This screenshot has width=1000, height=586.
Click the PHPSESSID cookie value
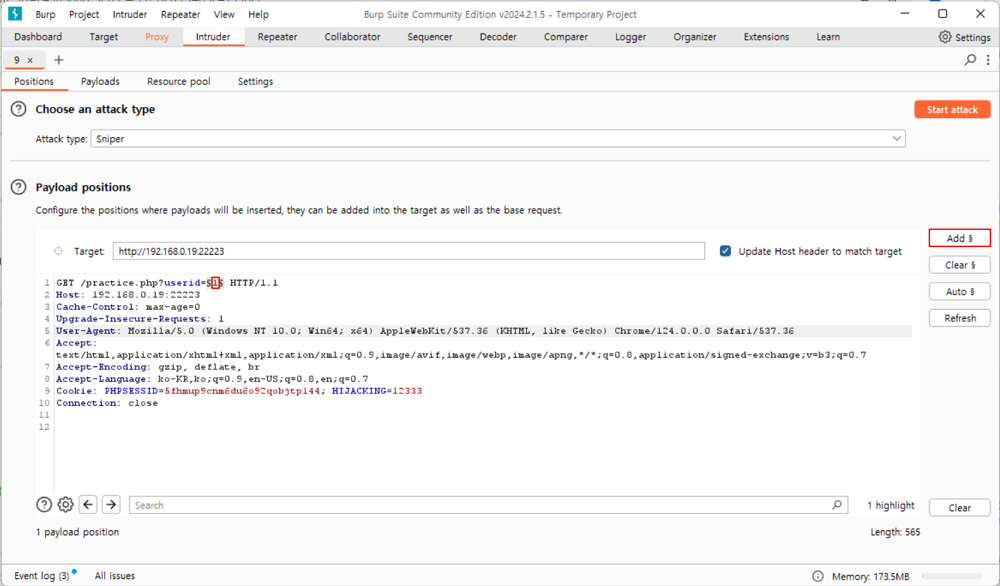coord(242,391)
